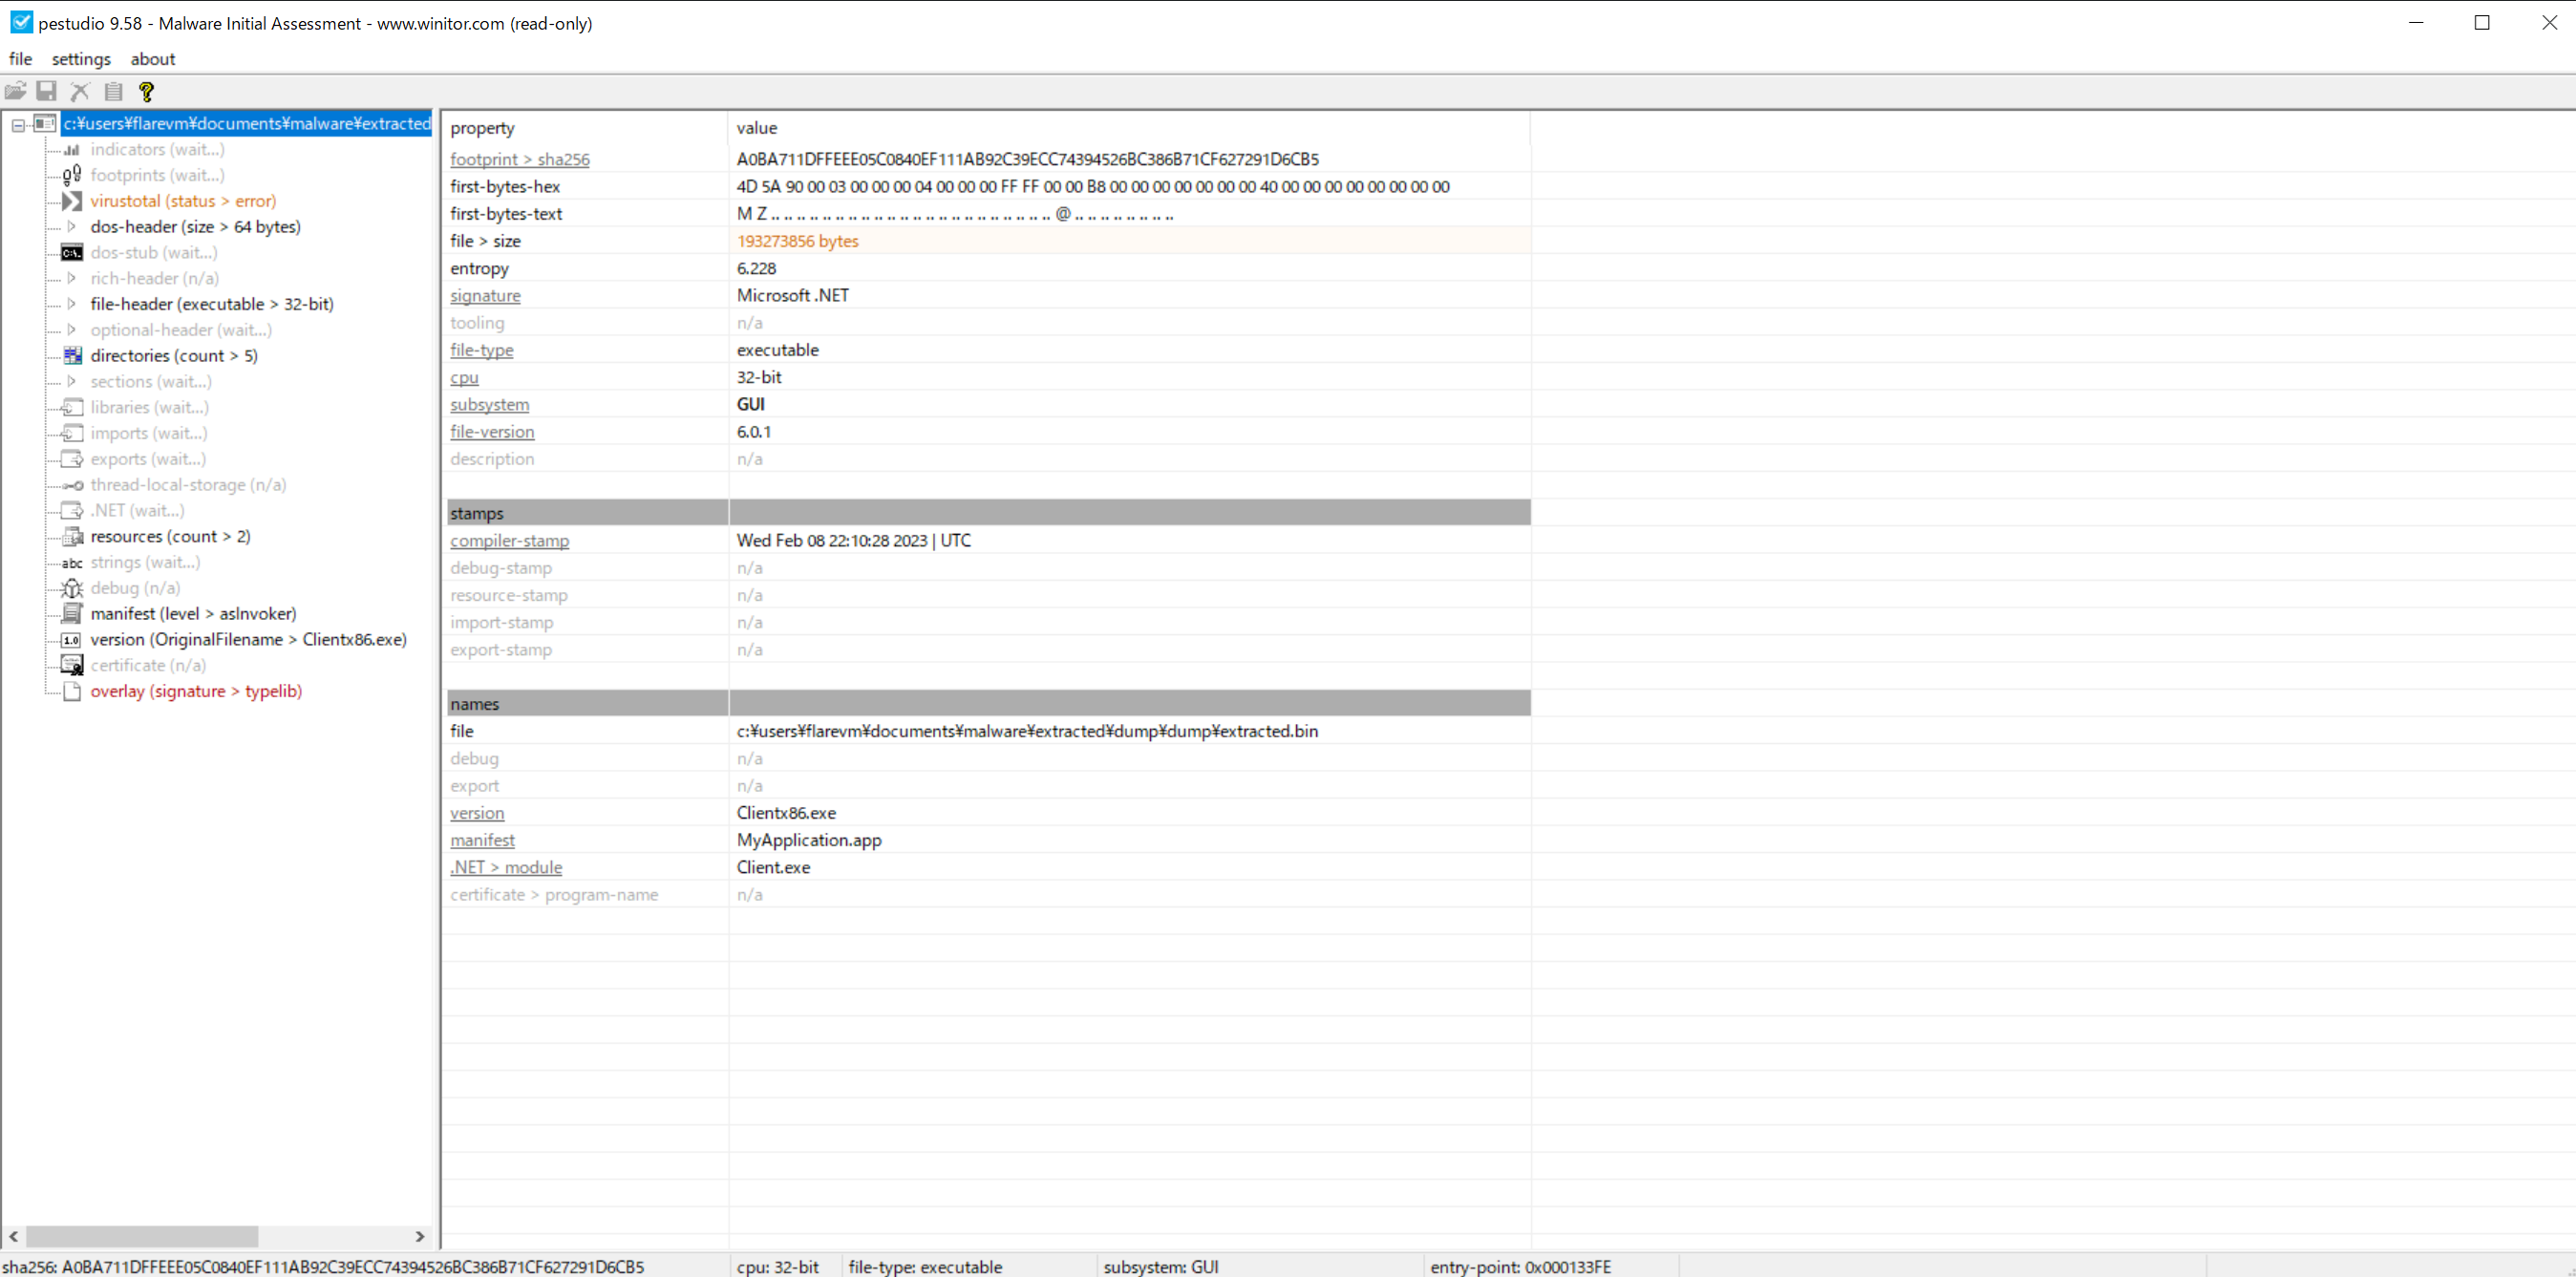Collapse the root file tree node
The image size is (2576, 1277).
coord(18,124)
